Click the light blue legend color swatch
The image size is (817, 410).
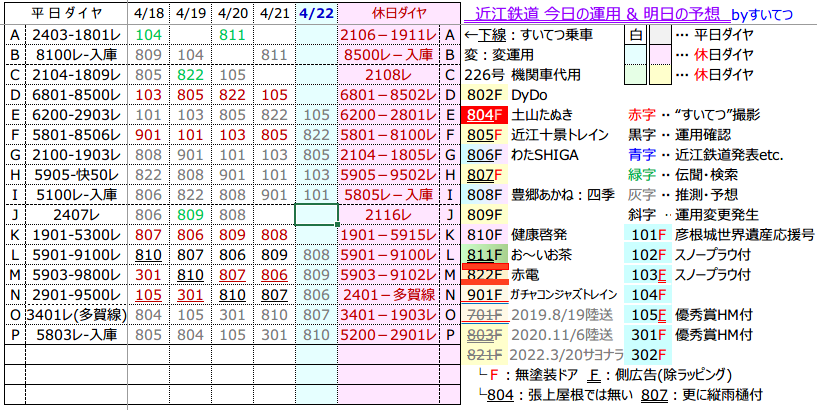click(x=636, y=55)
